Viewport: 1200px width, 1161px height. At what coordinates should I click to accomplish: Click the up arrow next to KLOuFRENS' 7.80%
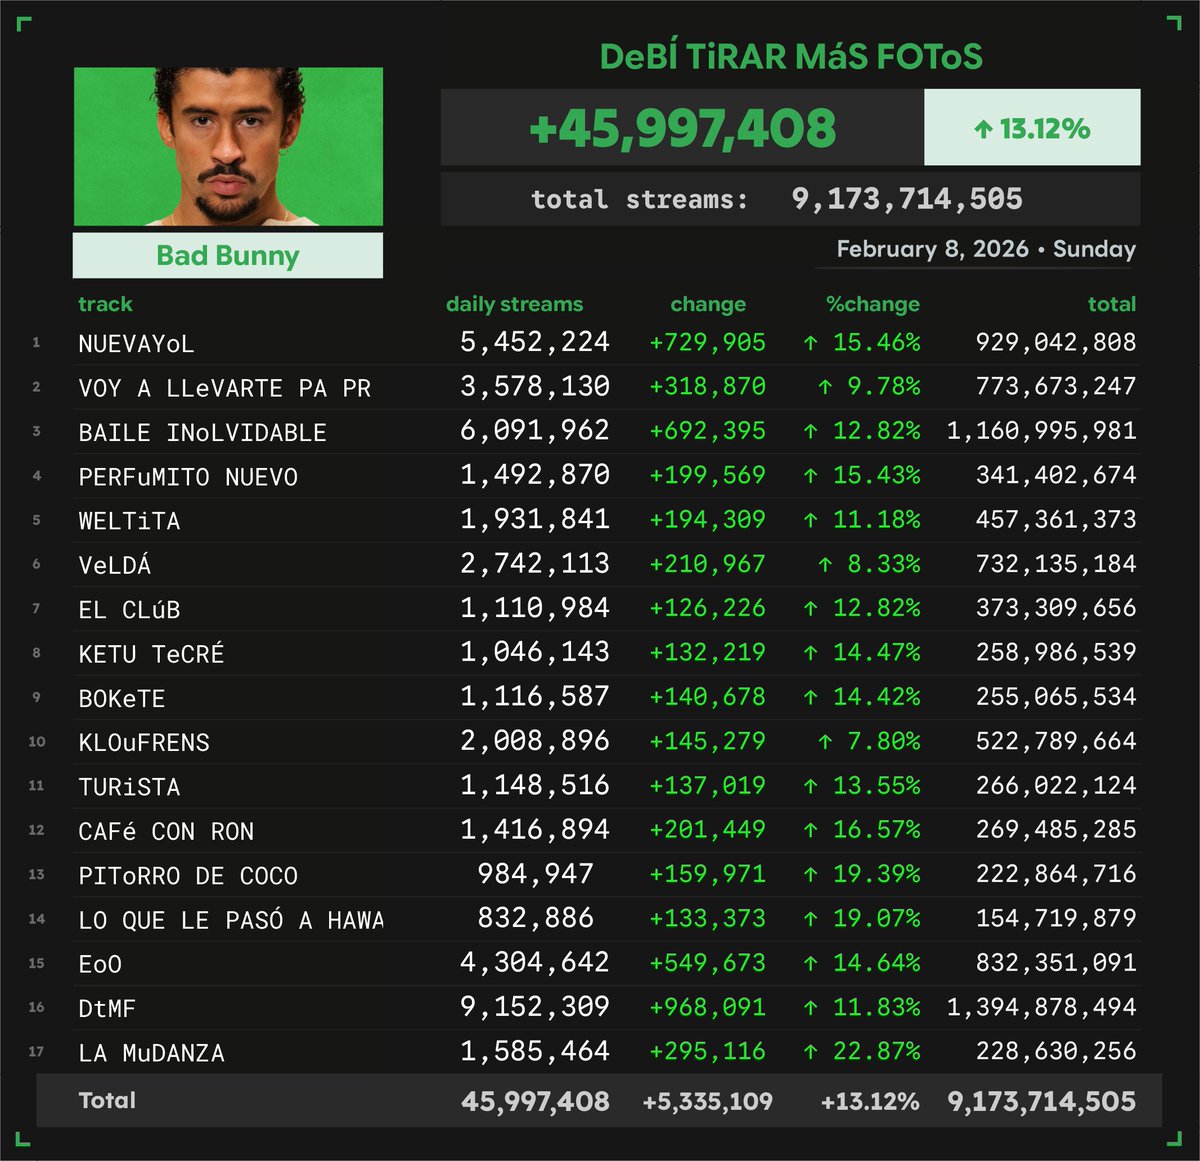point(827,742)
